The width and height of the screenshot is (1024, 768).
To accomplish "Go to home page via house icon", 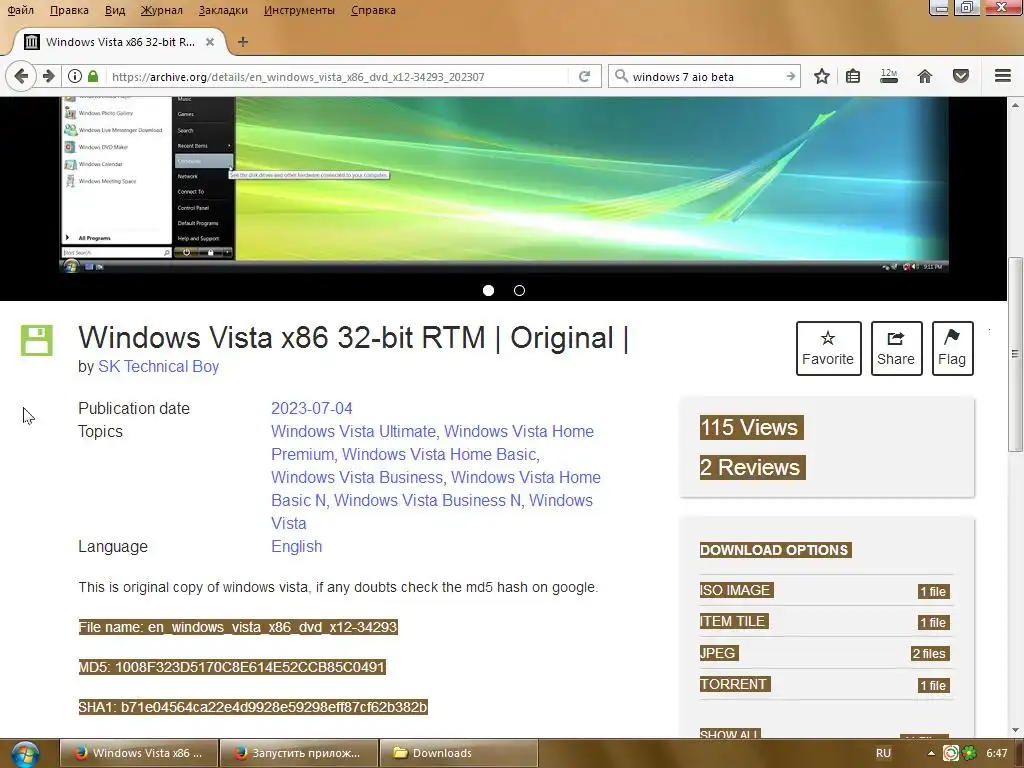I will pyautogui.click(x=925, y=76).
